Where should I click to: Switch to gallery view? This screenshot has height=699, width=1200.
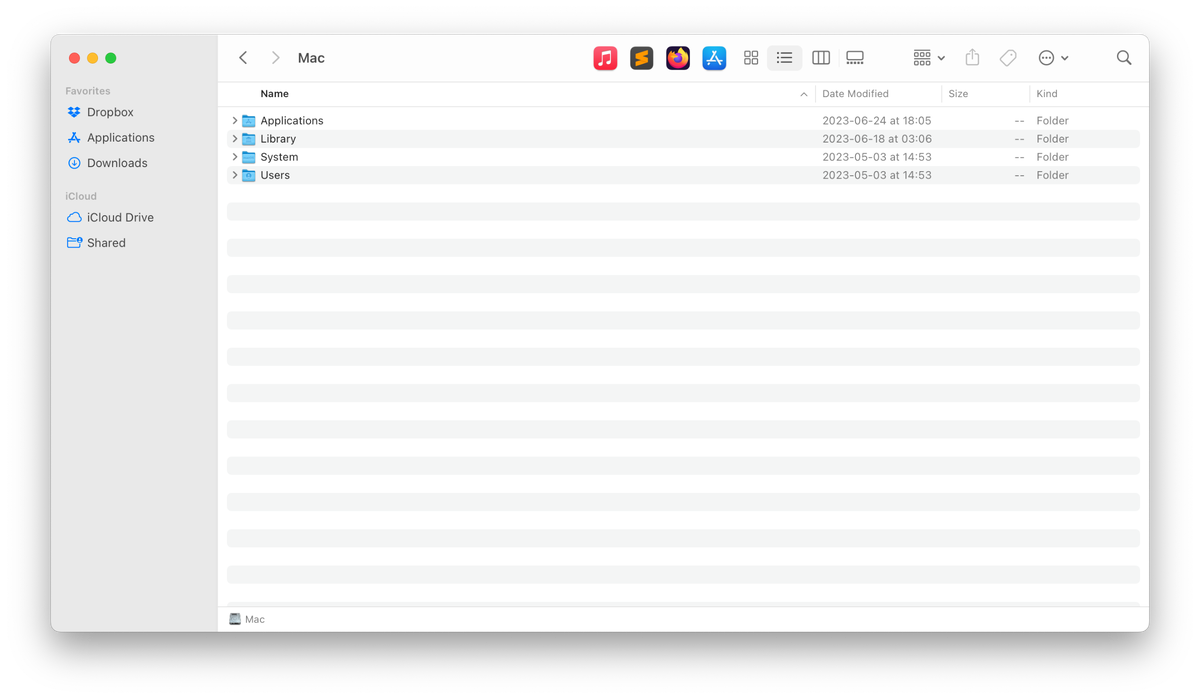tap(855, 58)
